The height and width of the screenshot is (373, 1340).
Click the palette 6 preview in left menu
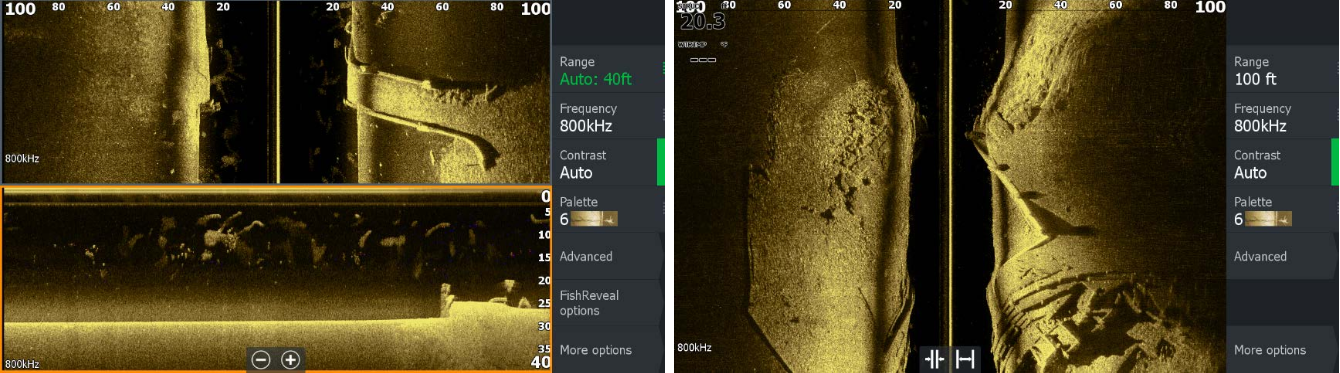pos(595,219)
